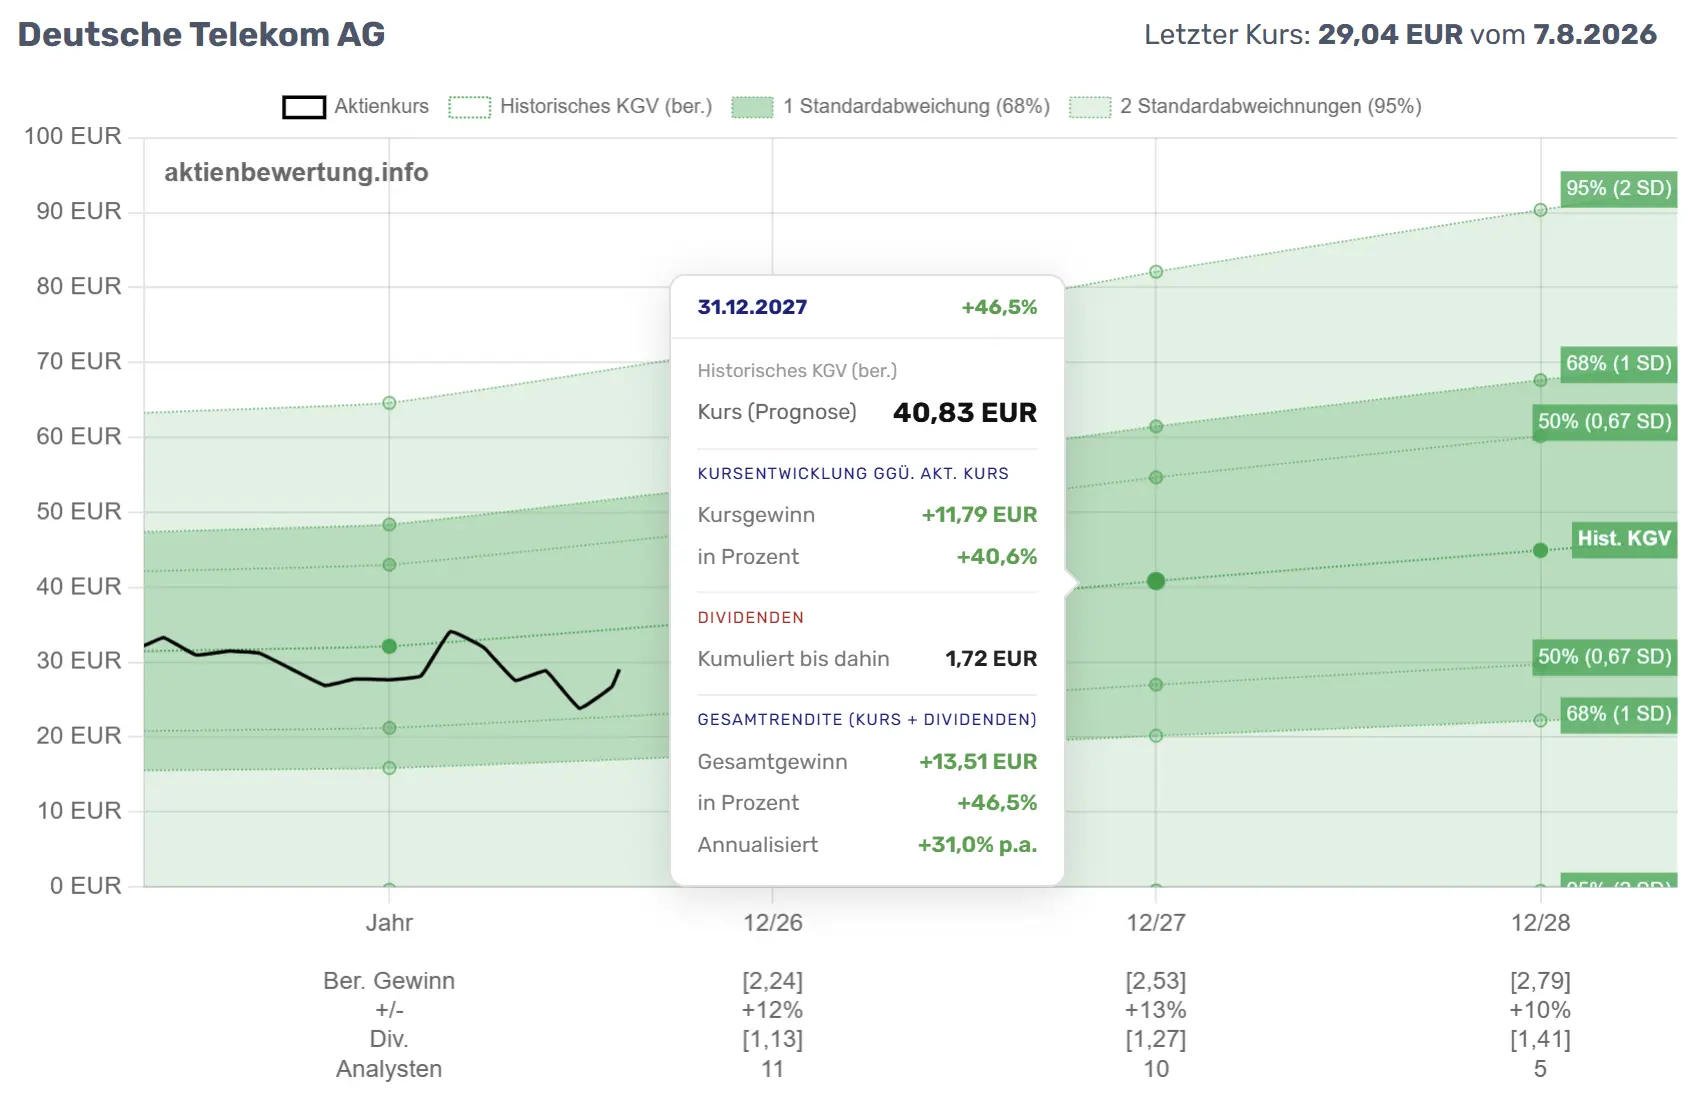Click the cumulative dividend 1,72 EUR
Screen dimensions: 1700x1094
pos(991,658)
